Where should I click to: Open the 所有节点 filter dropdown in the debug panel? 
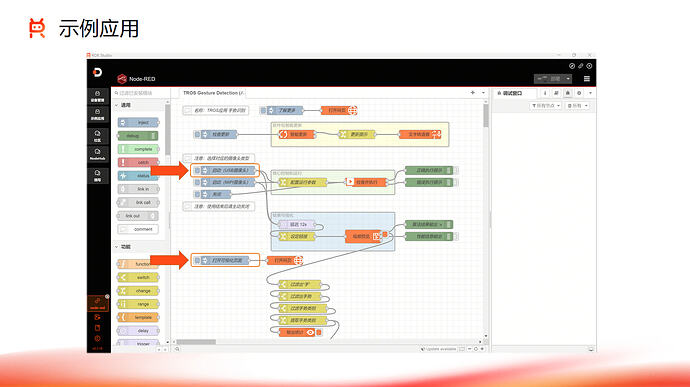coord(545,106)
